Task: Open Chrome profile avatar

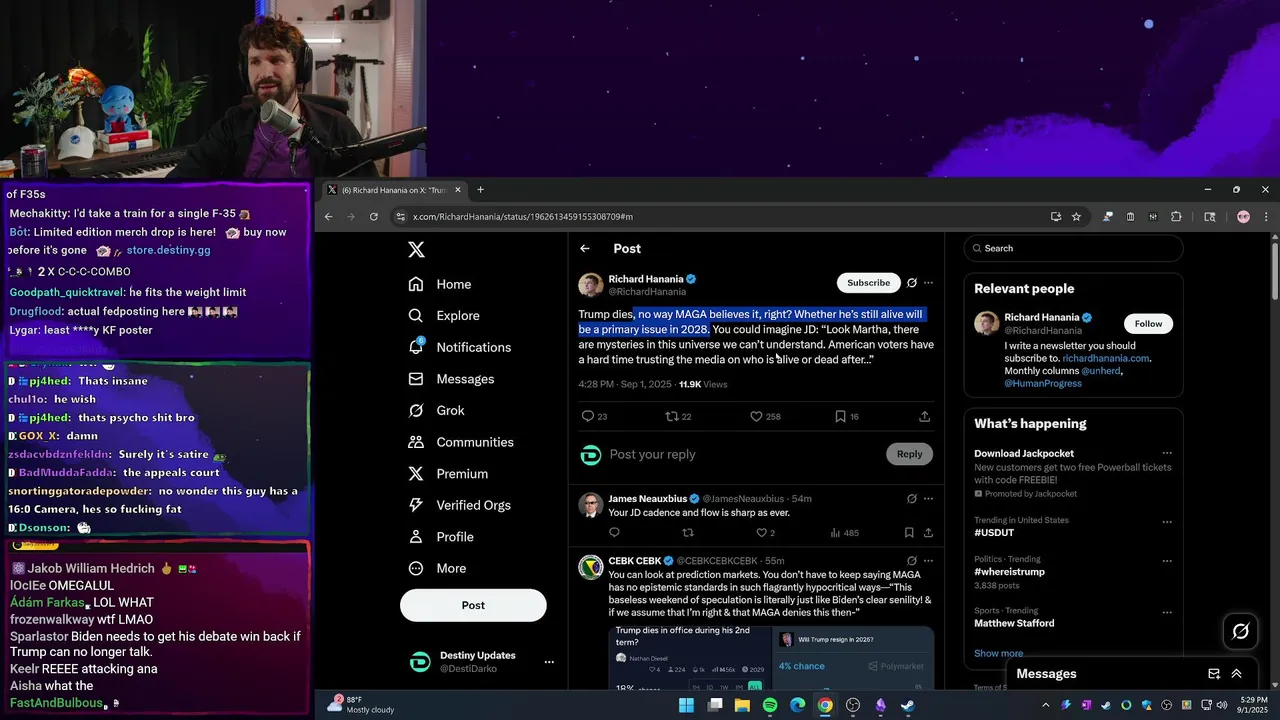Action: tap(1243, 216)
